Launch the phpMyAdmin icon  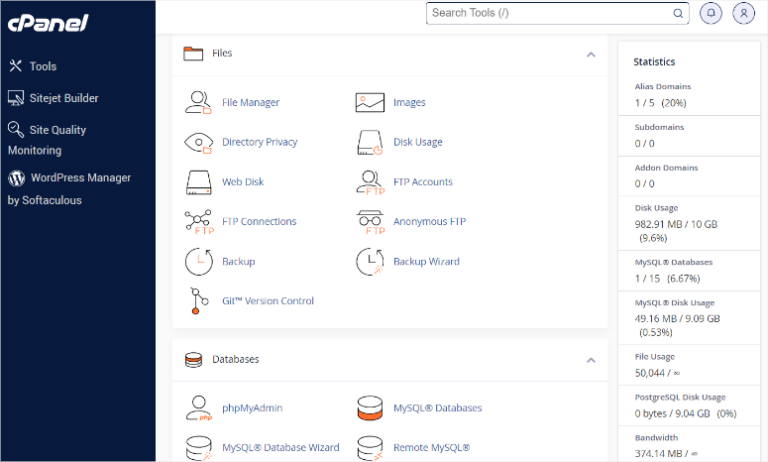(199, 408)
